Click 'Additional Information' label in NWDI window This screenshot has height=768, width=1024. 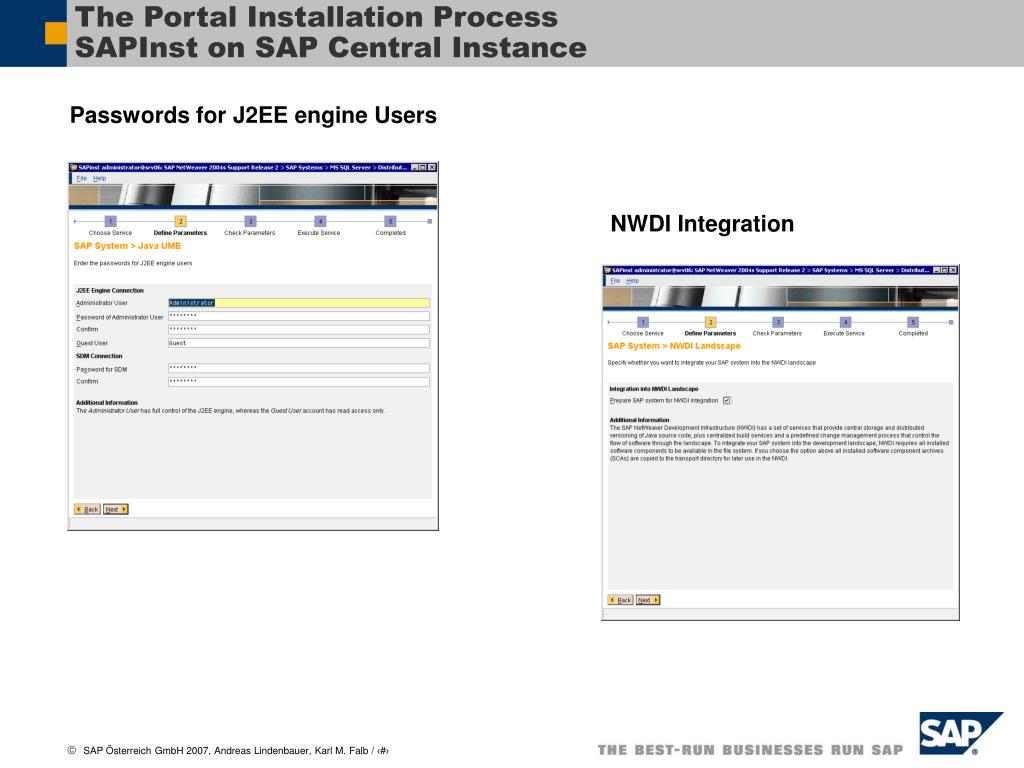point(639,420)
